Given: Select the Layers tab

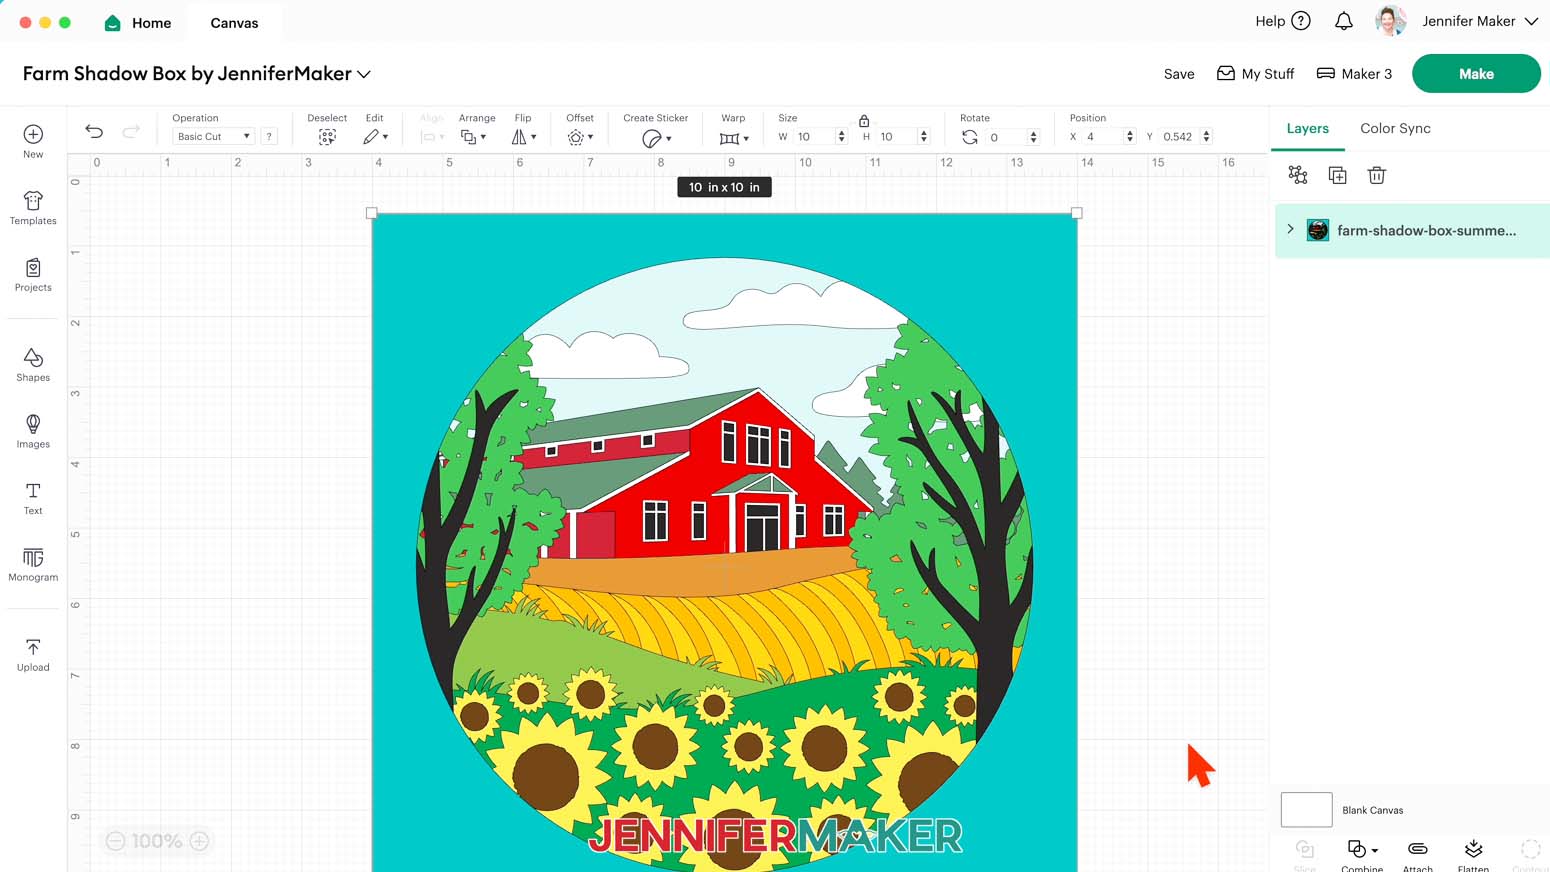Looking at the screenshot, I should pyautogui.click(x=1308, y=129).
